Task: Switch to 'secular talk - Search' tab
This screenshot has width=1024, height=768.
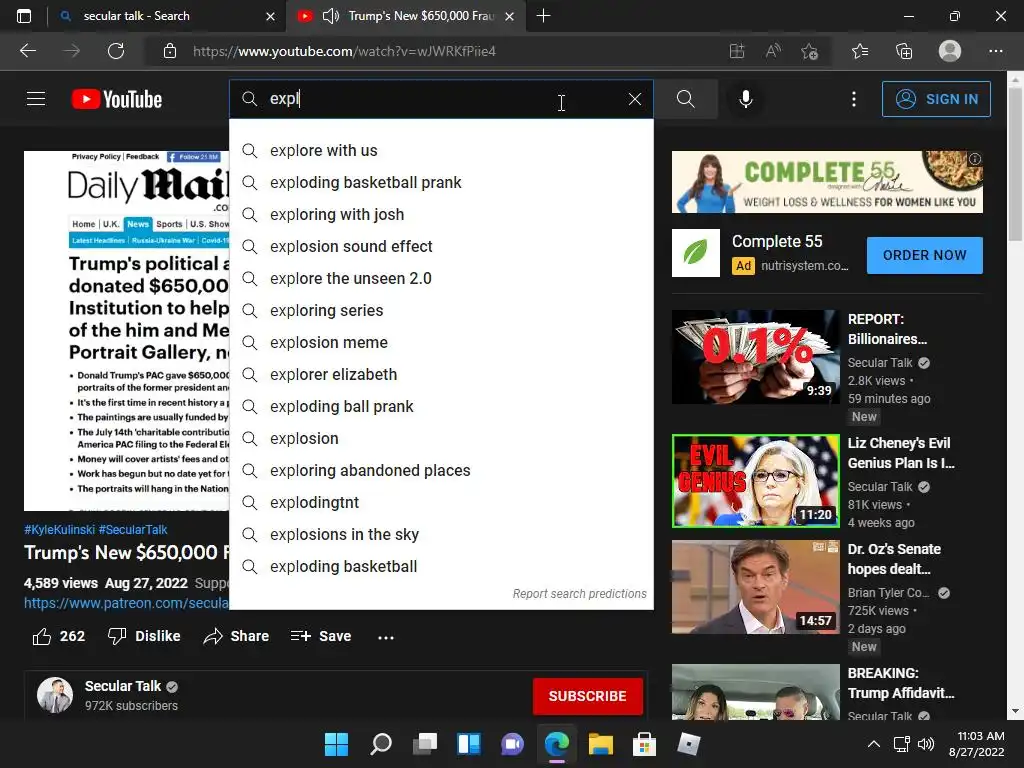Action: [167, 16]
